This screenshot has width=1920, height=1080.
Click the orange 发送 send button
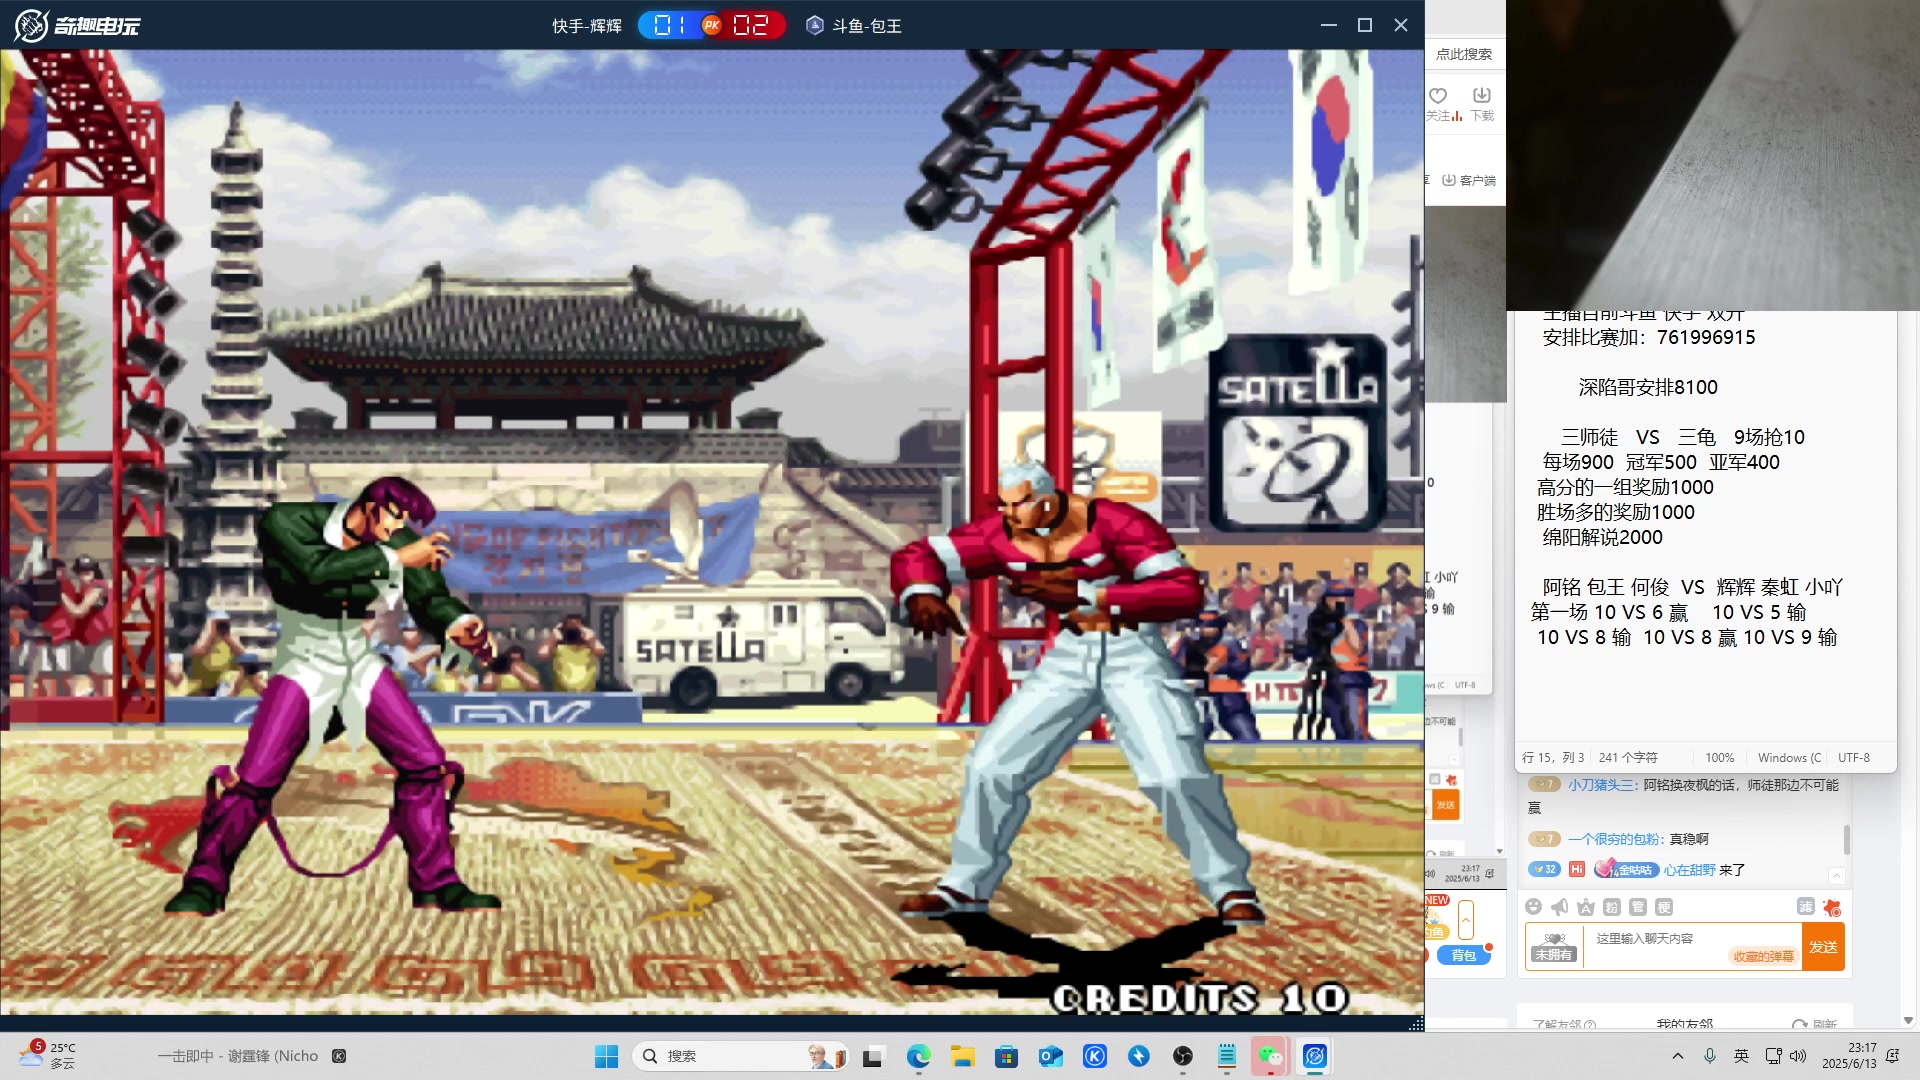(x=1823, y=947)
